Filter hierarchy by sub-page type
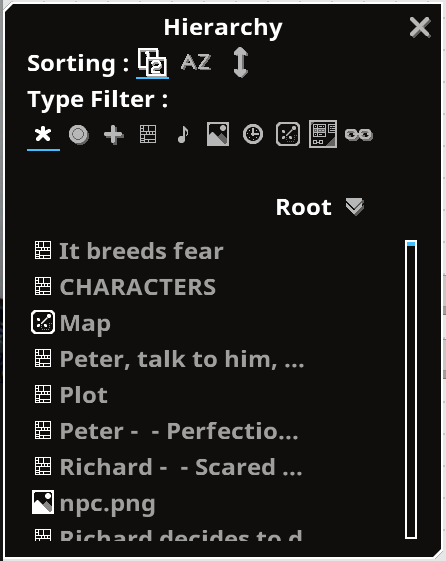The height and width of the screenshot is (561, 446). click(x=323, y=134)
